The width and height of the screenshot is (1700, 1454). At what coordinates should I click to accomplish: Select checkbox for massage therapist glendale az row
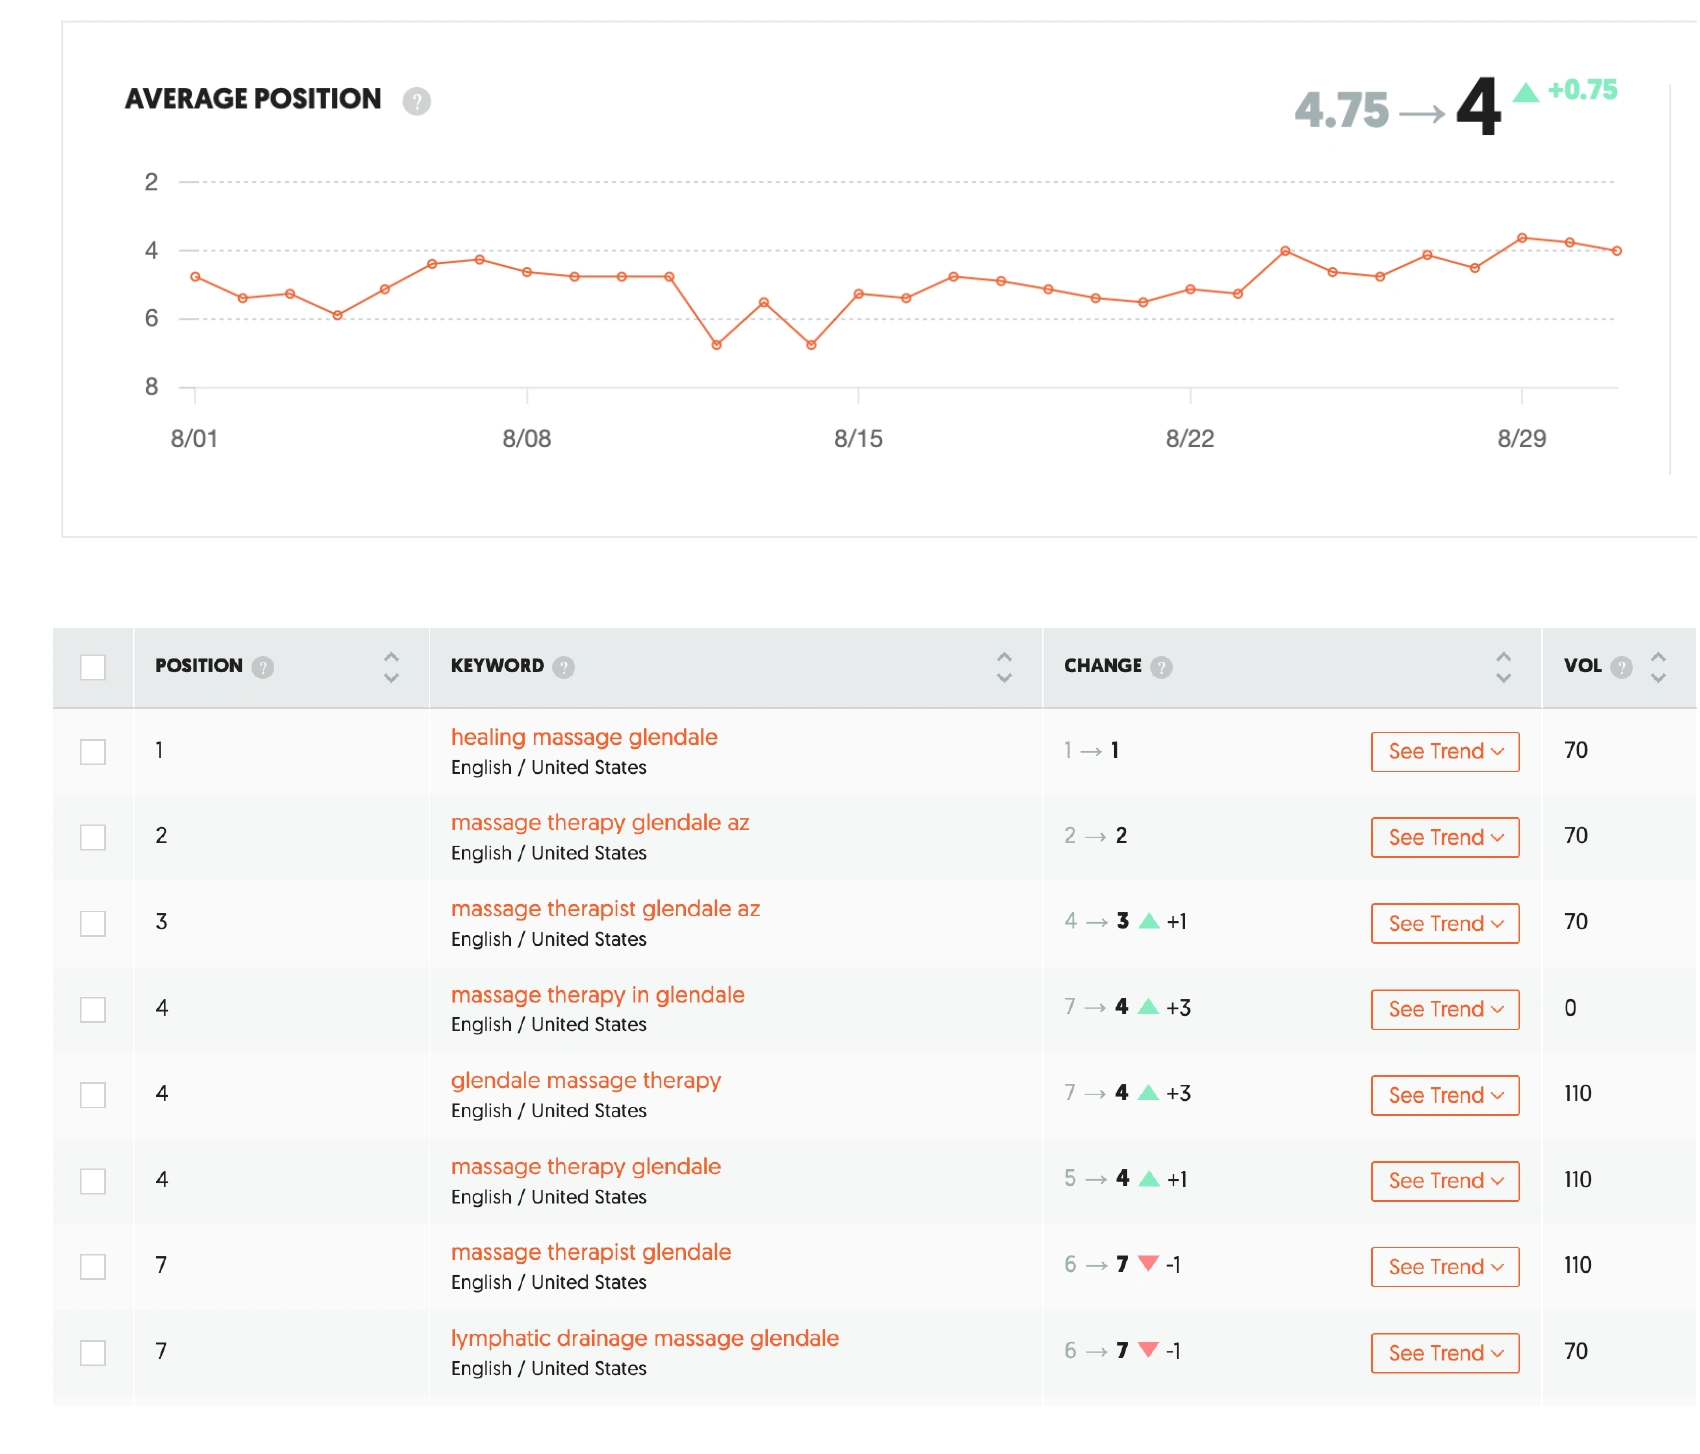tap(93, 923)
